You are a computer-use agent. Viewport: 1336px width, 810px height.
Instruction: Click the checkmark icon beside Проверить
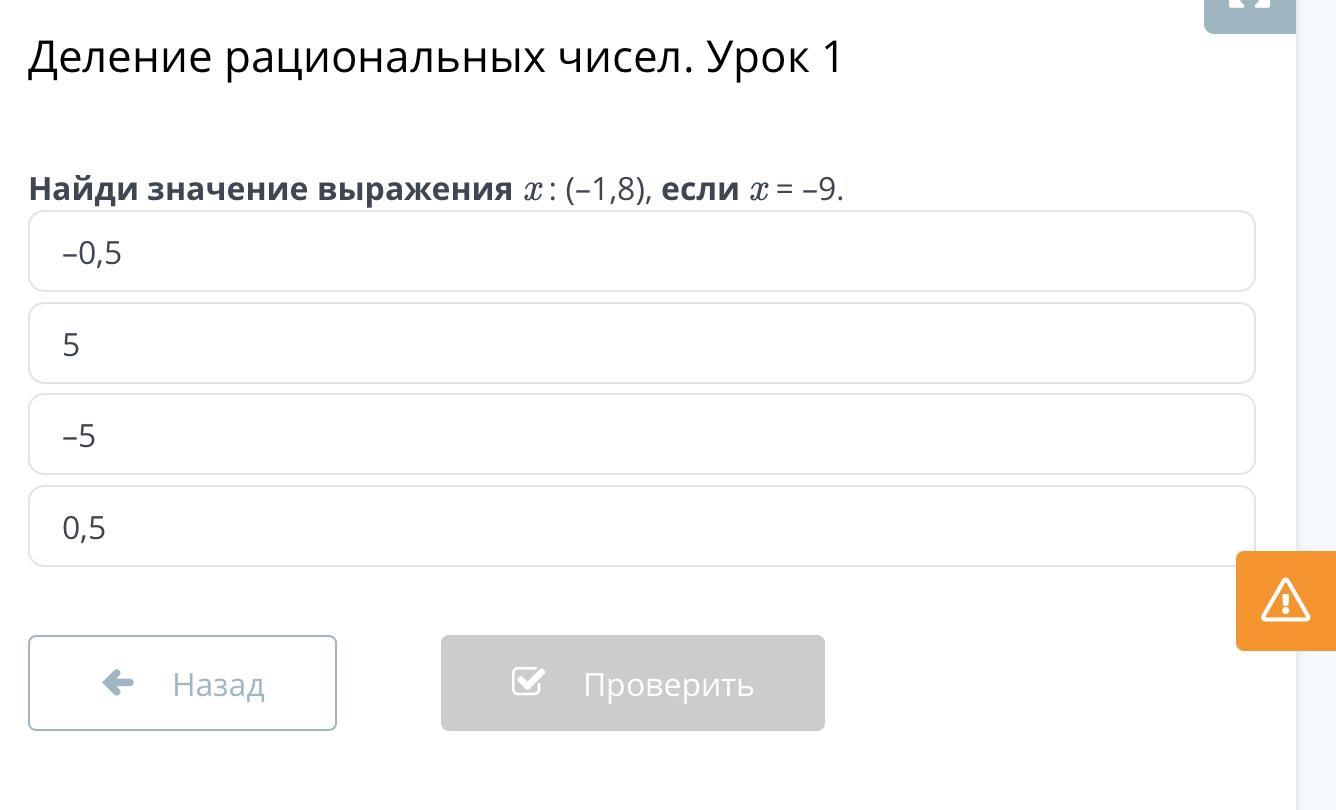tap(527, 682)
